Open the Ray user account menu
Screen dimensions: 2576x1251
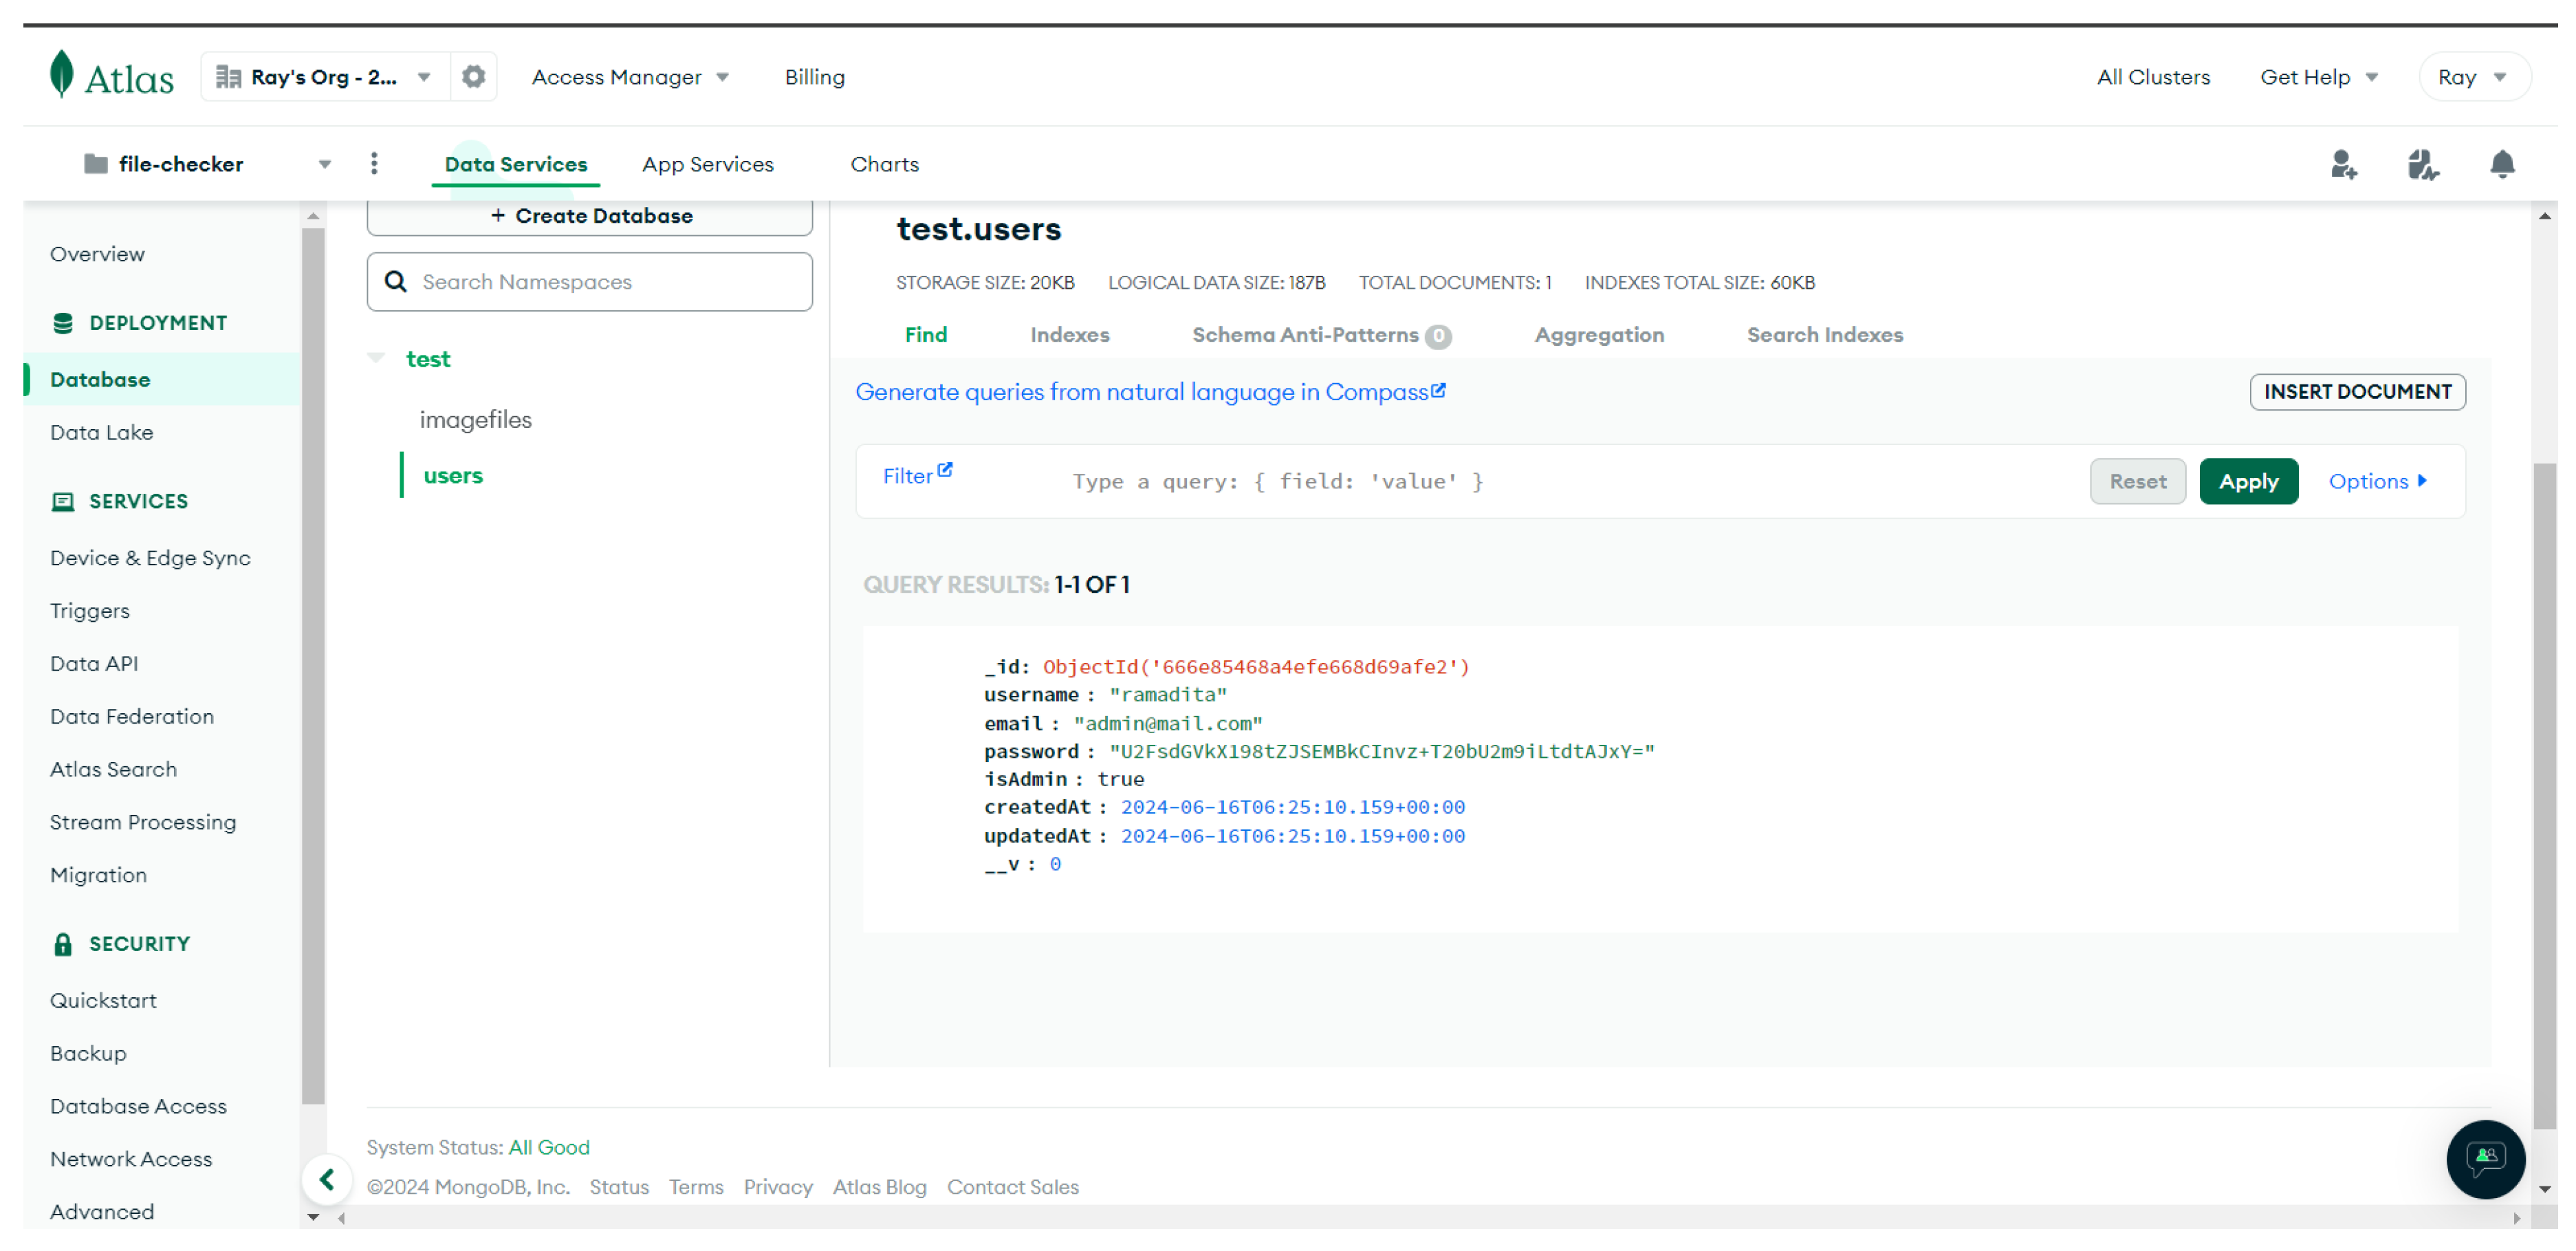tap(2475, 76)
